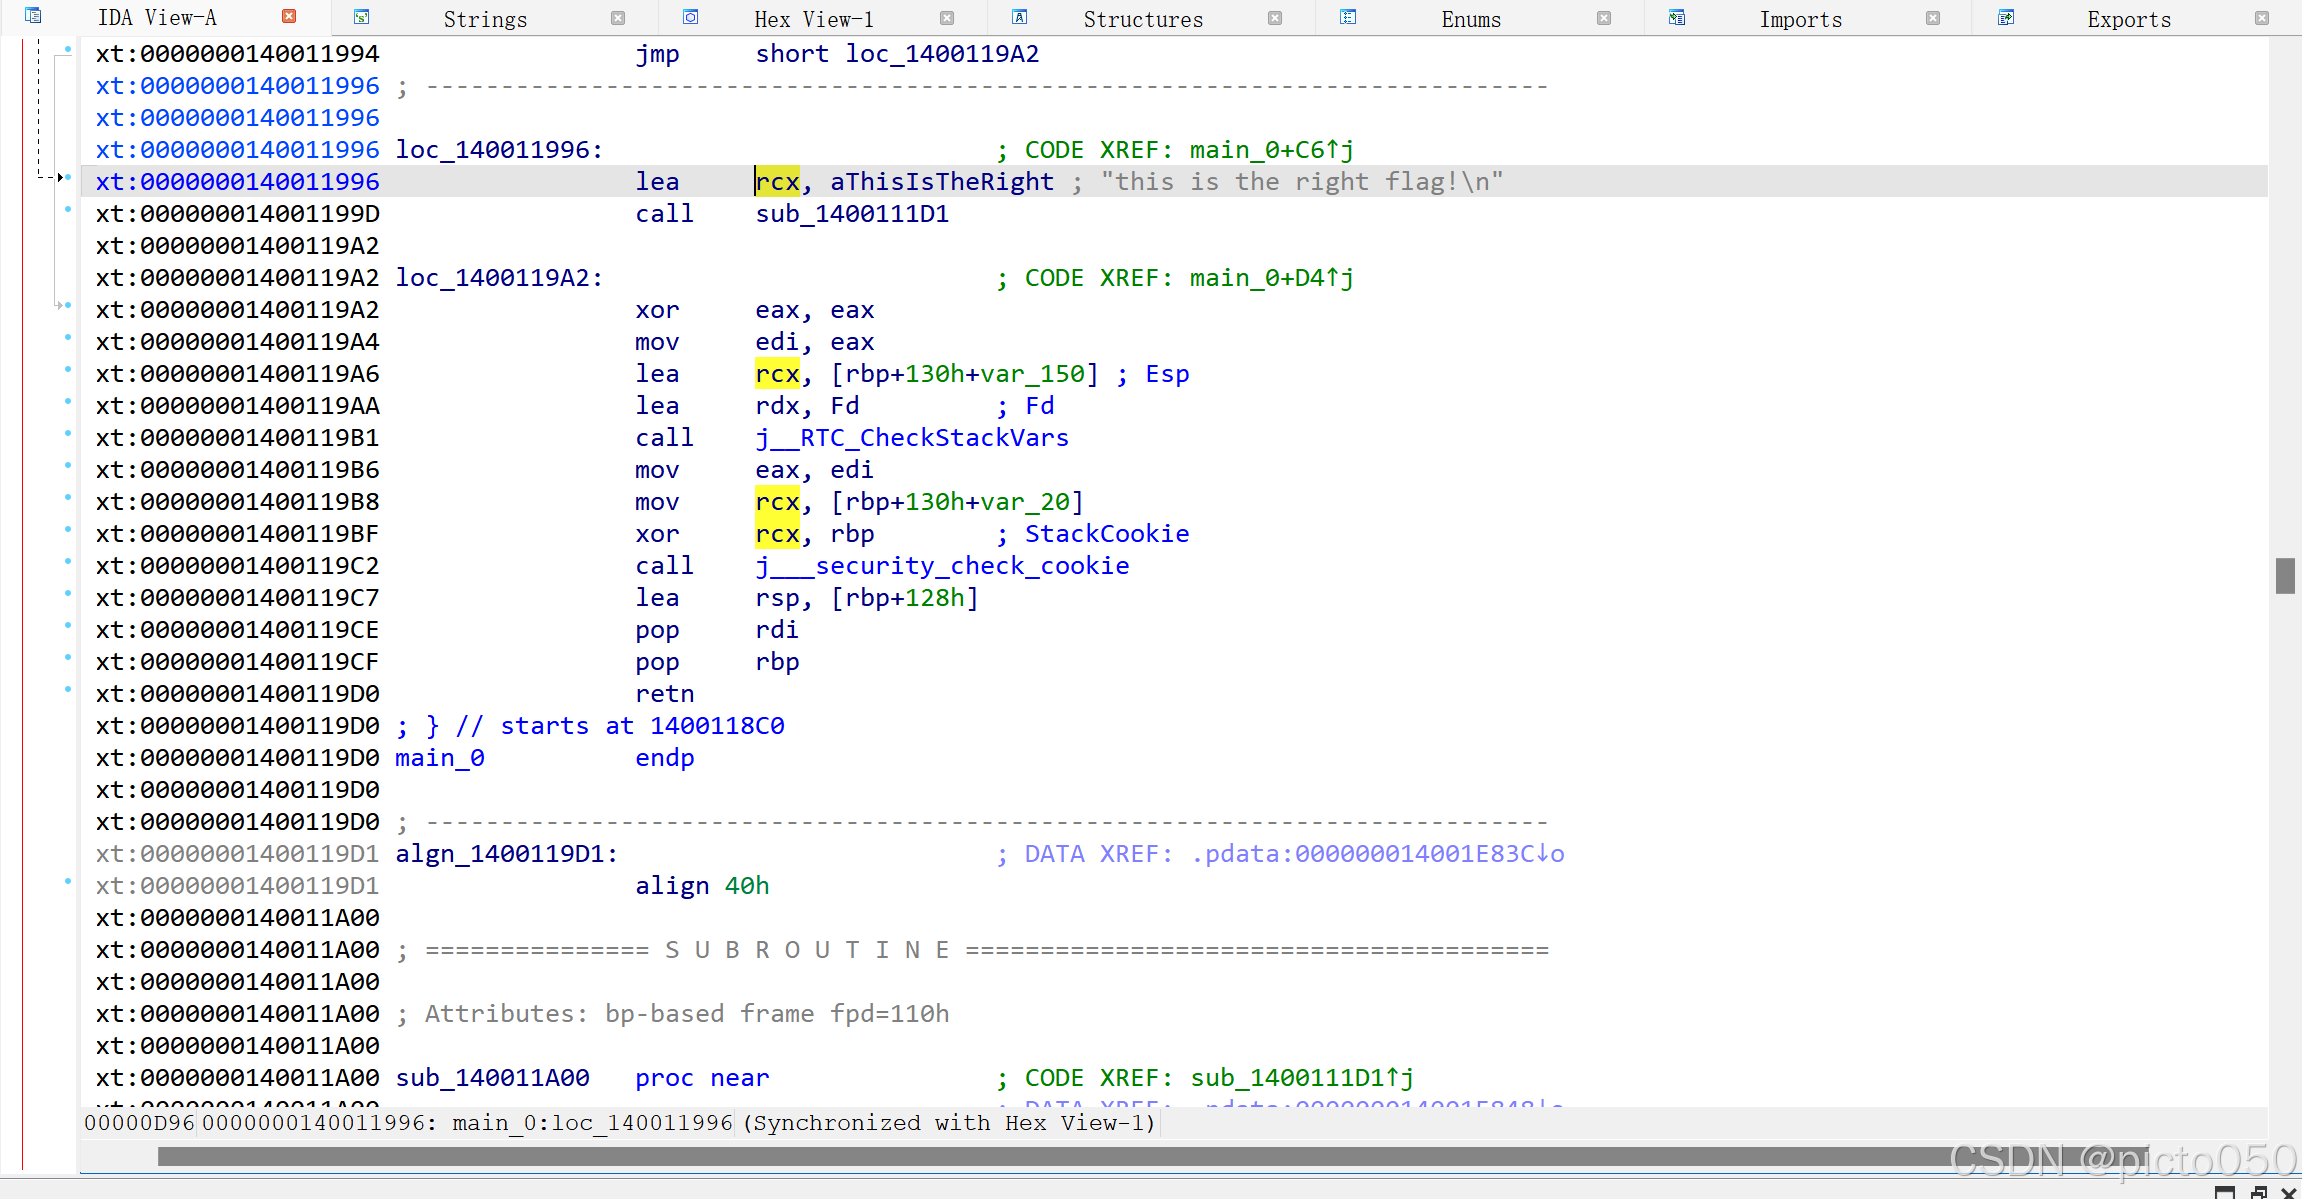Screen dimensions: 2302x1199
Task: Toggle breakpoint dot at retn instruction
Action: (x=68, y=689)
